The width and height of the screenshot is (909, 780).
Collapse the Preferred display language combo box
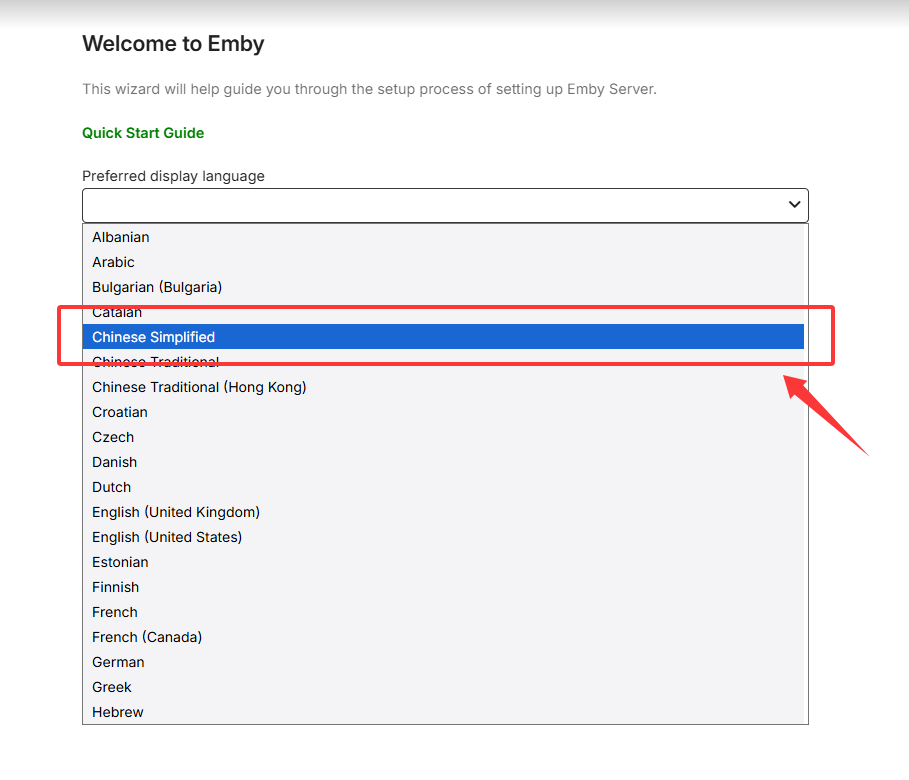coord(445,205)
